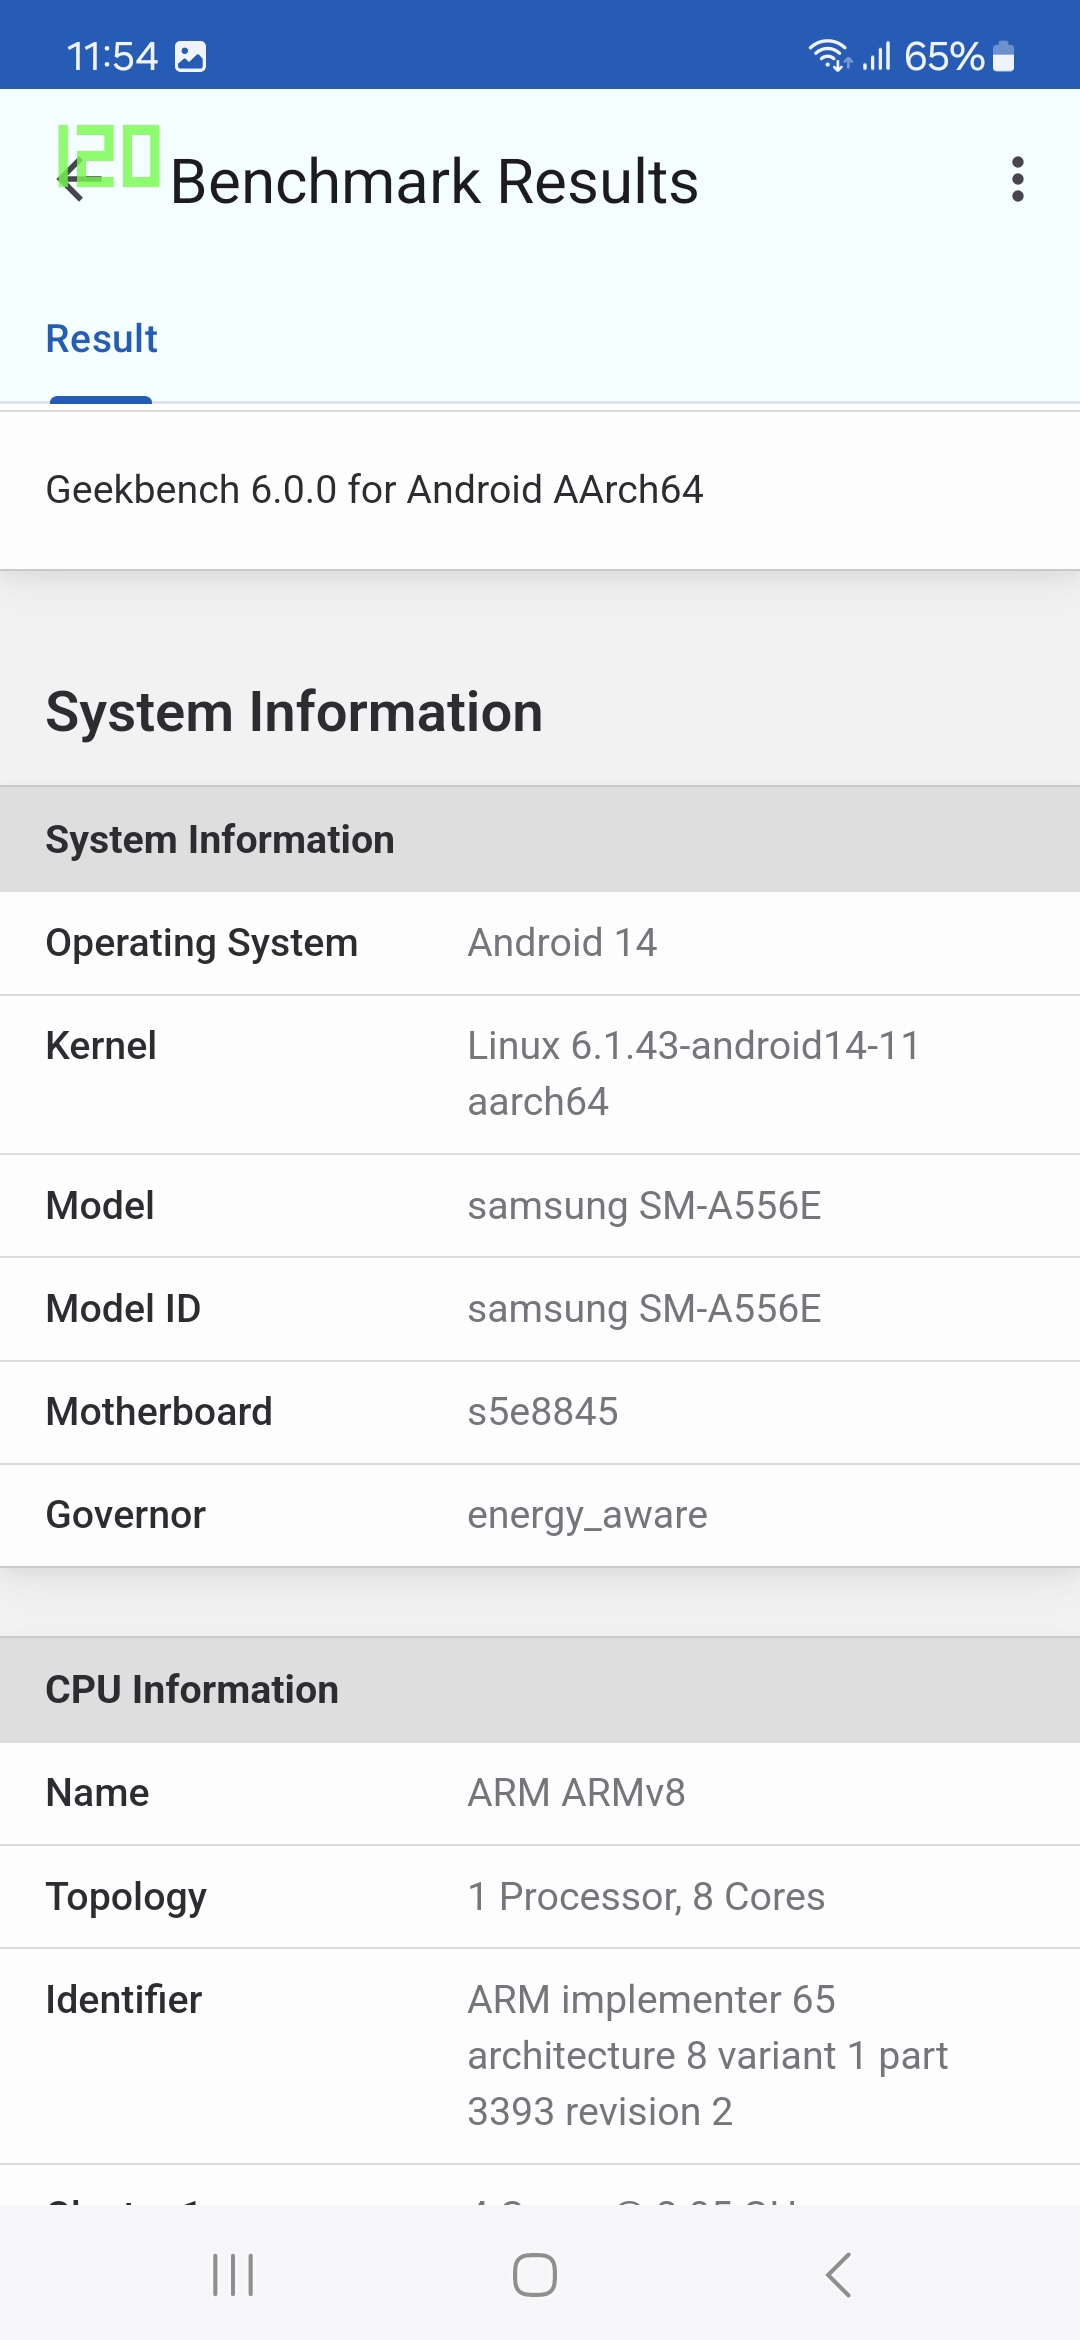Screen dimensions: 1080x2340
Task: Tap the Kernel version row
Action: point(540,1074)
